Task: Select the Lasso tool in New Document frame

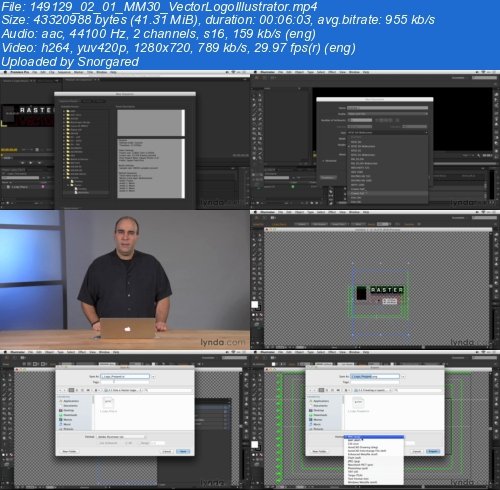Action: 259,100
